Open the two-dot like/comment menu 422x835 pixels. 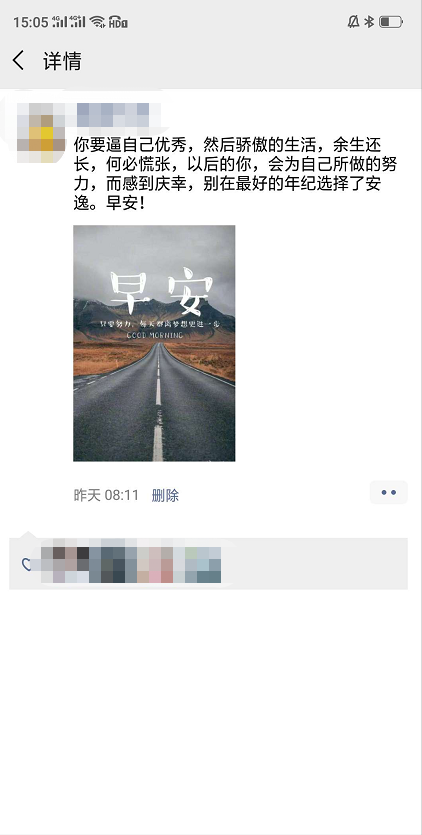click(x=389, y=493)
